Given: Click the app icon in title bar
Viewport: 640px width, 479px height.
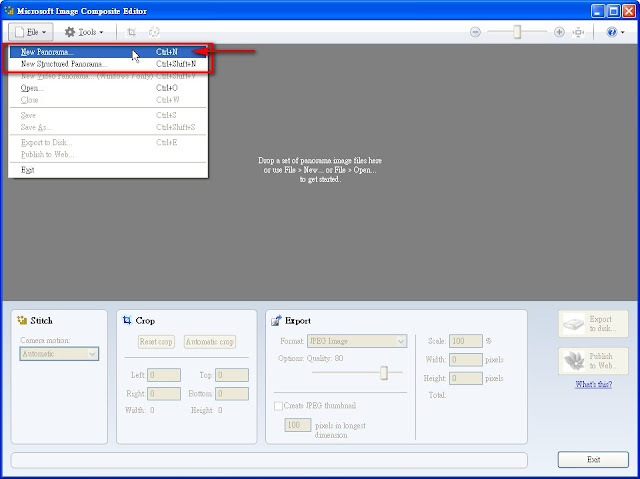Looking at the screenshot, I should point(9,10).
